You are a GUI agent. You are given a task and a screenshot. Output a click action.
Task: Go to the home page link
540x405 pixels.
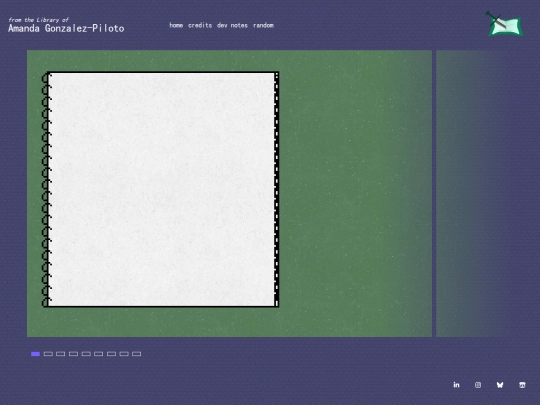tap(176, 25)
